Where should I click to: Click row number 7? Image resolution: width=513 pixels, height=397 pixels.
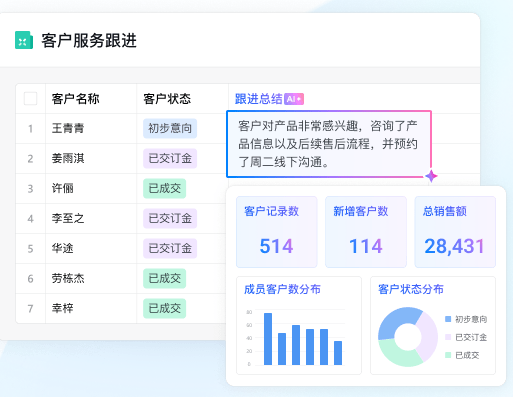click(30, 309)
